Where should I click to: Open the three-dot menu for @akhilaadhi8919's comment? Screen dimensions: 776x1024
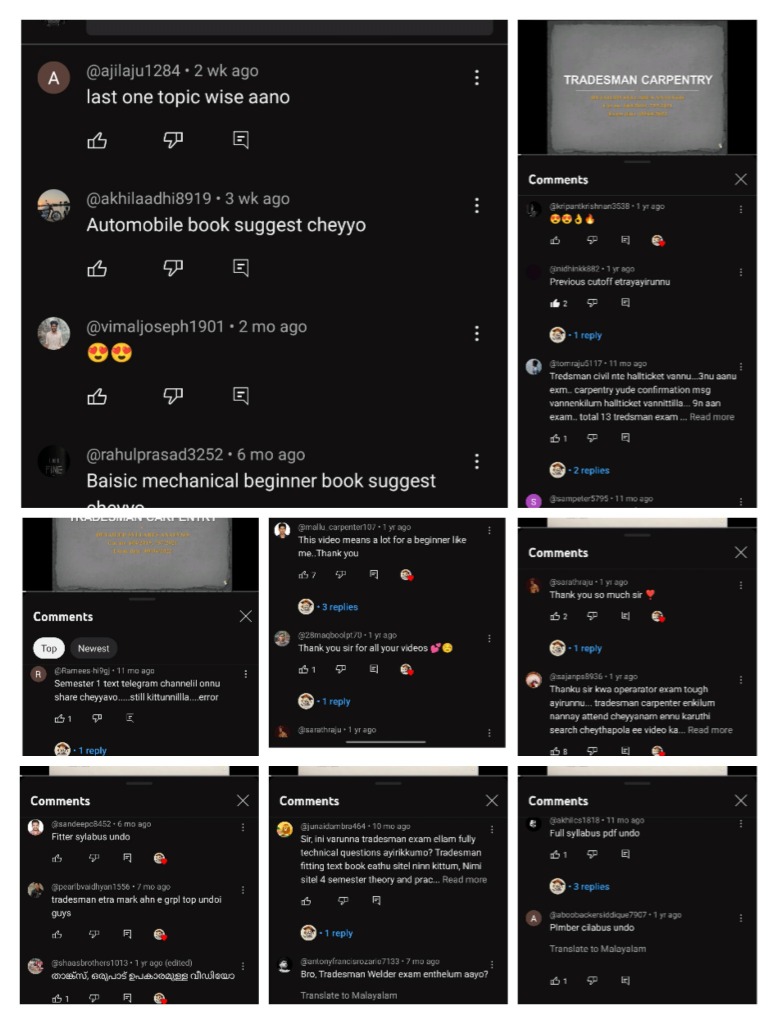(477, 206)
